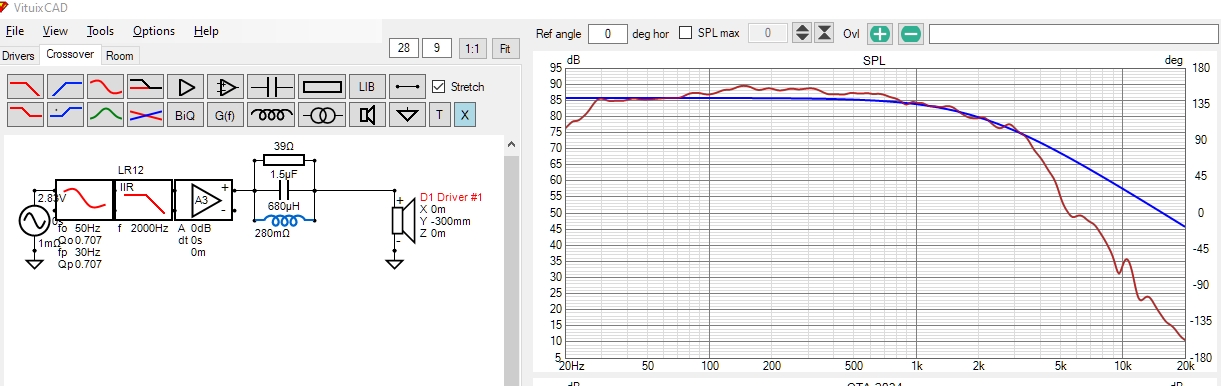The height and width of the screenshot is (386, 1221).
Task: Click the D1 Driver #1 label
Action: click(x=452, y=196)
